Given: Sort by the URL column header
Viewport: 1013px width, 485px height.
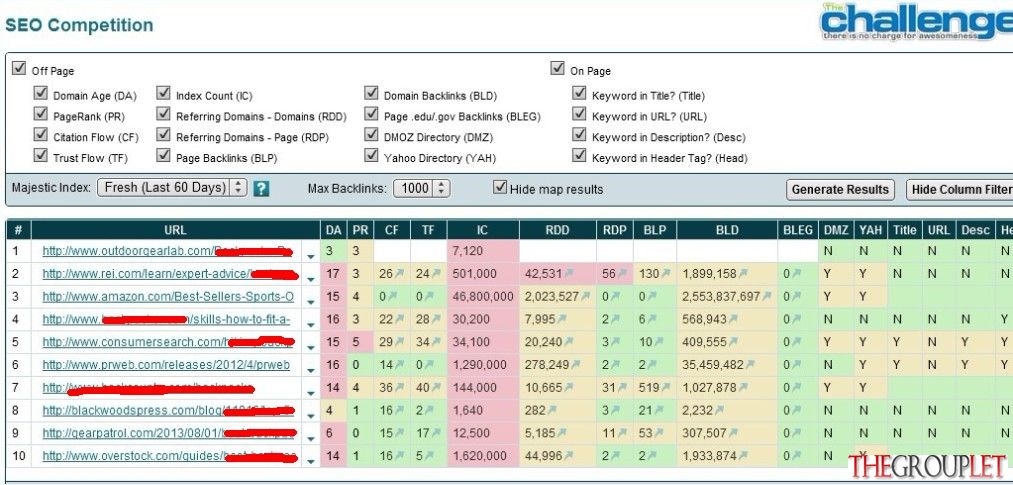Looking at the screenshot, I should click(176, 230).
